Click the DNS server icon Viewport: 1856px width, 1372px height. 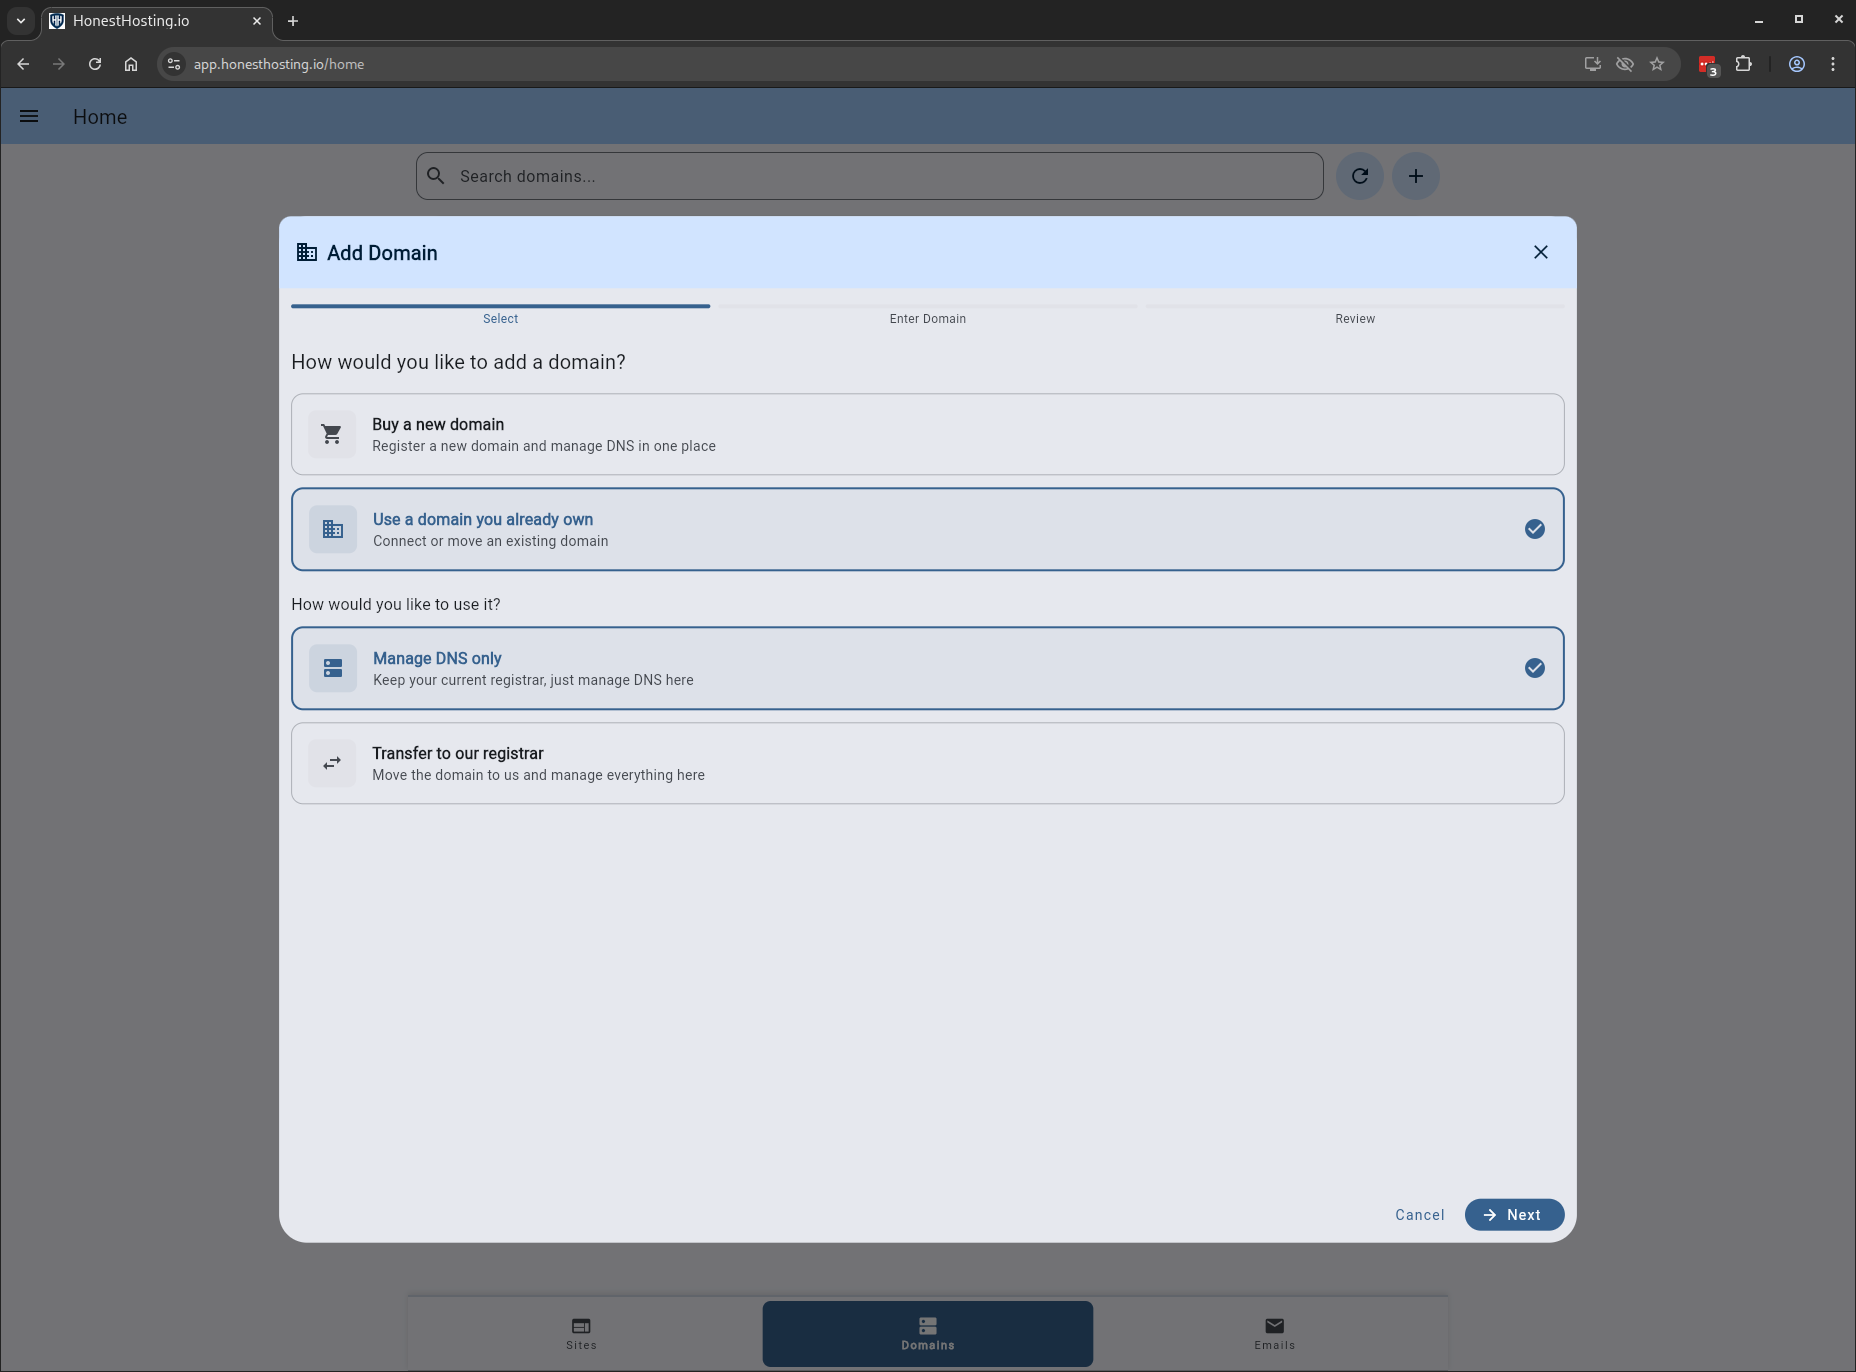[333, 669]
